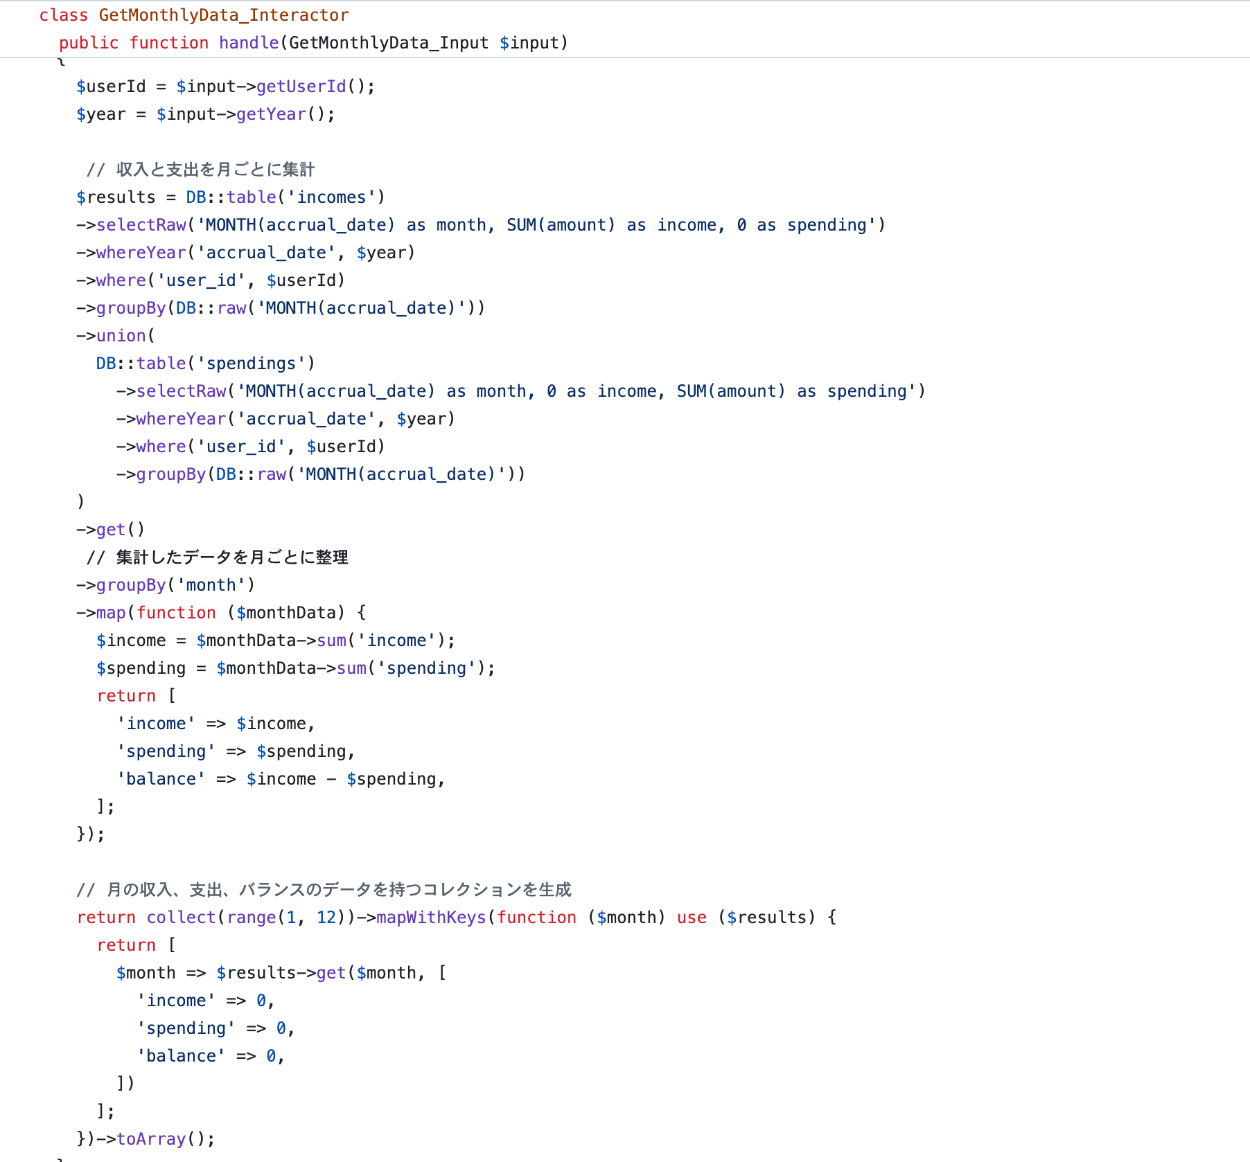Click the first selectRaw call for incomes
Viewport: 1250px width, 1162px height.
(x=141, y=226)
